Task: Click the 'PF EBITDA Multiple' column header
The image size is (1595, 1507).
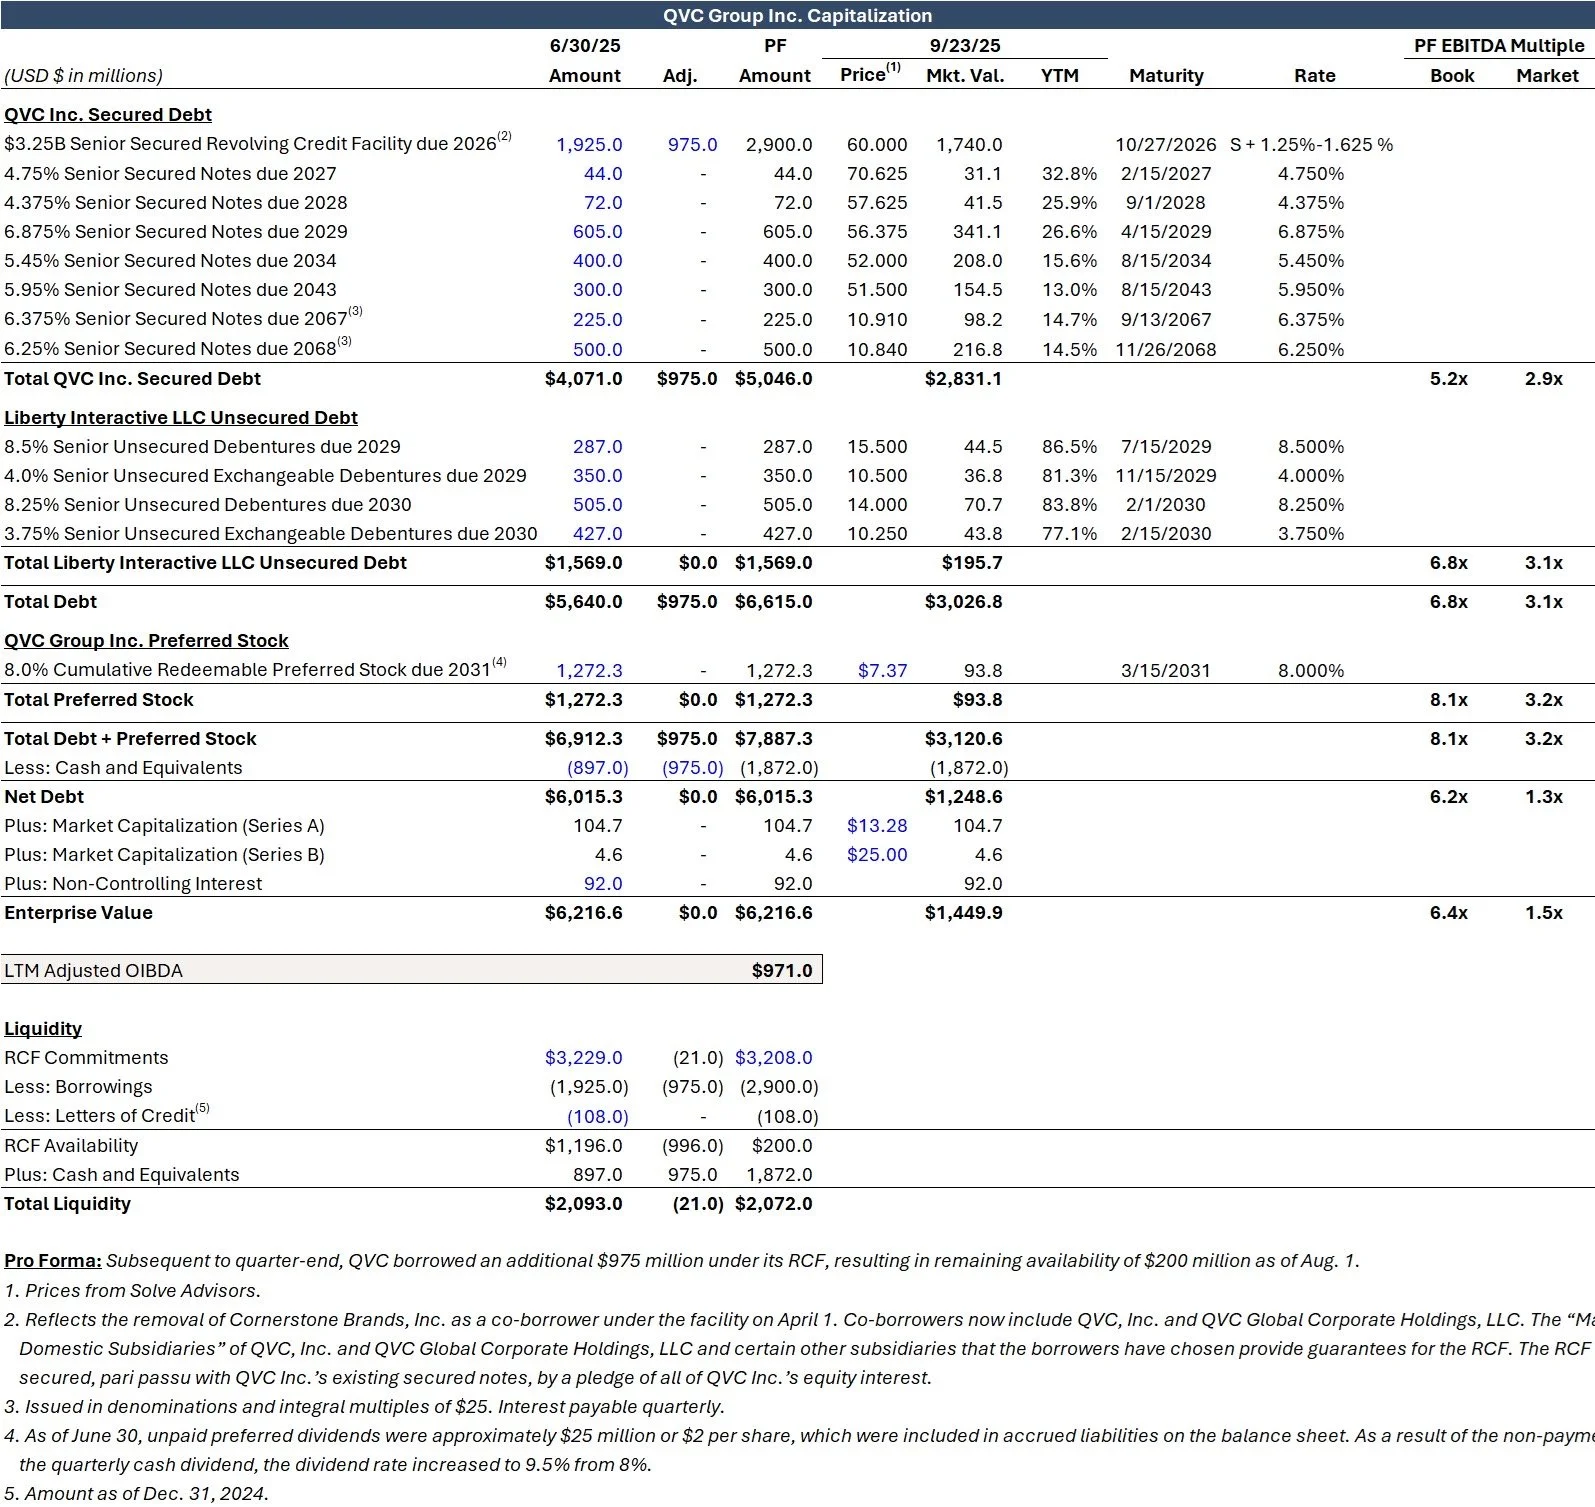Action: click(x=1499, y=45)
